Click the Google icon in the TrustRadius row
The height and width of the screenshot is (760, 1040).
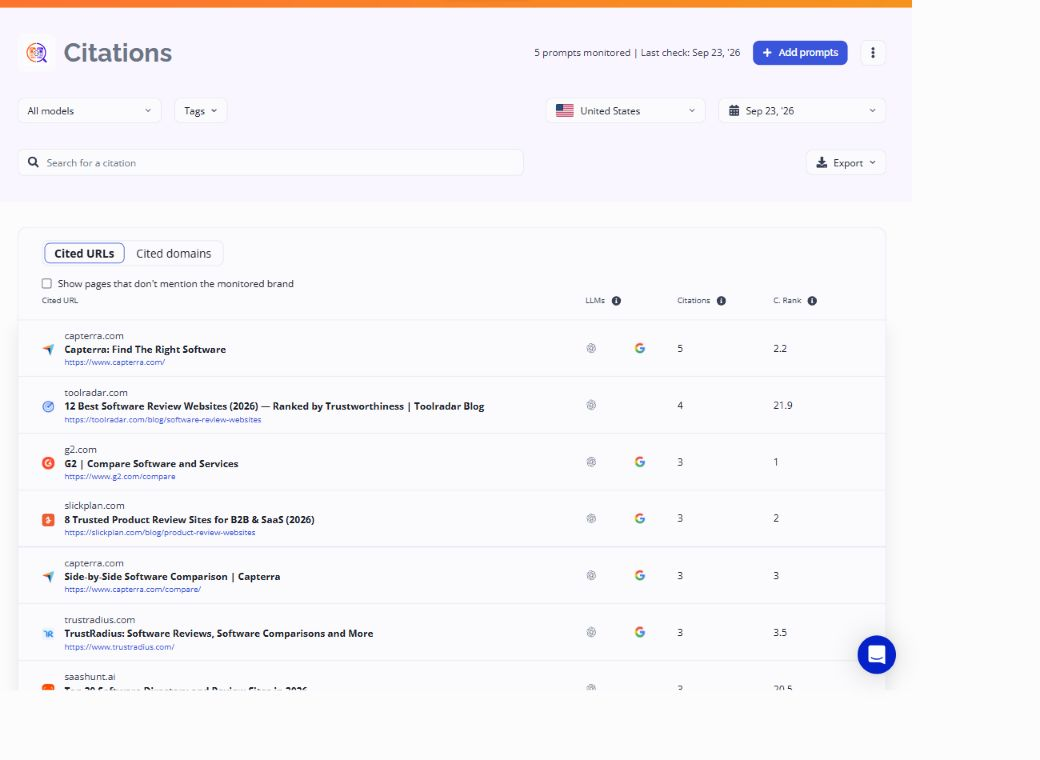point(639,633)
